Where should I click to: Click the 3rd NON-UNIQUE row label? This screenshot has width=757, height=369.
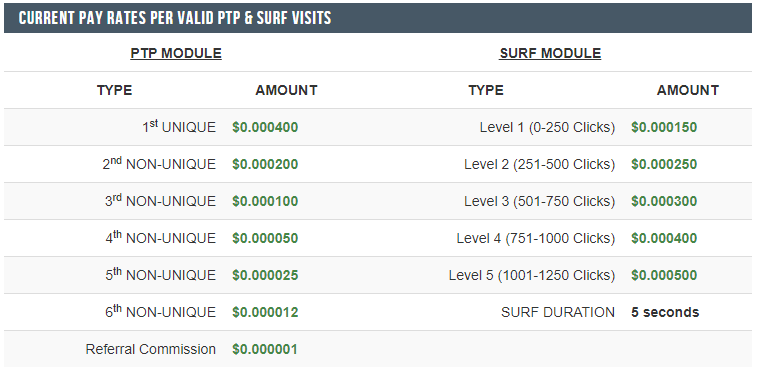tap(160, 200)
